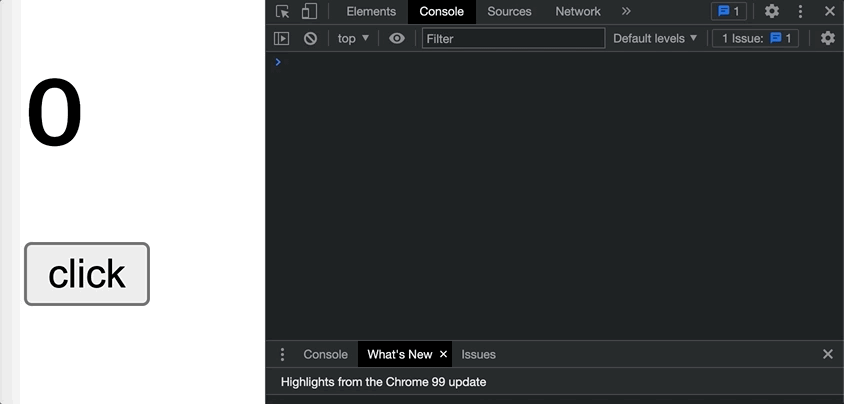Viewport: 844px width, 404px height.
Task: Open the Elements tab
Action: (x=371, y=11)
